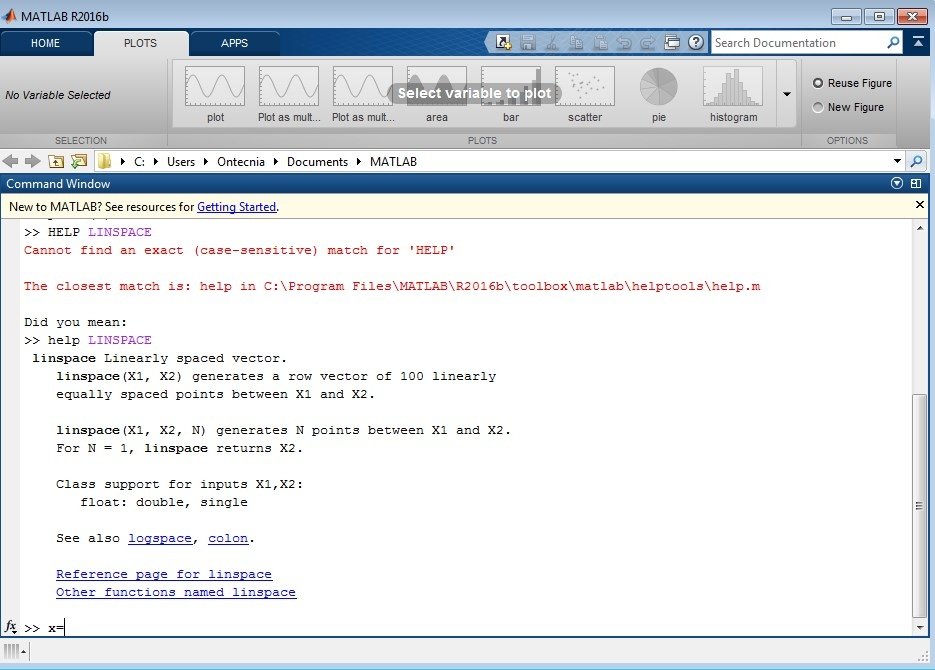Click the red 'Cannot find an exact' error text
The height and width of the screenshot is (670, 935).
pos(239,250)
